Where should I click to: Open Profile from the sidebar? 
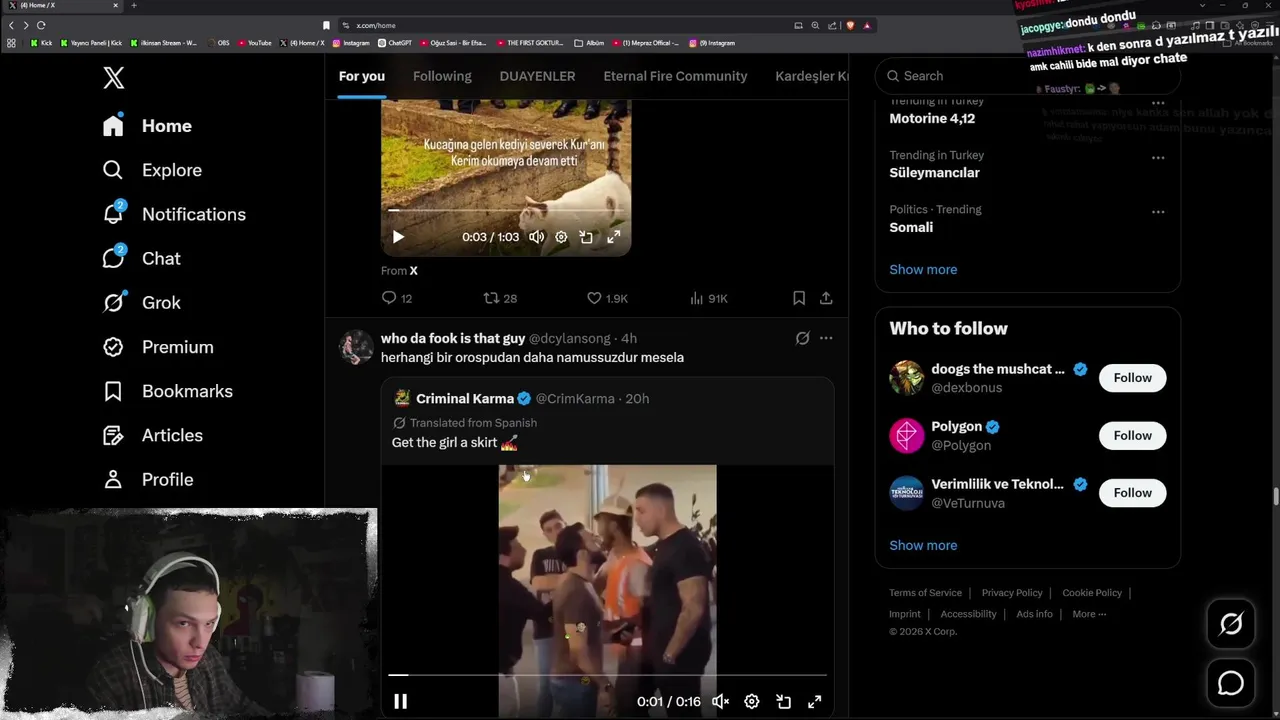(x=147, y=479)
